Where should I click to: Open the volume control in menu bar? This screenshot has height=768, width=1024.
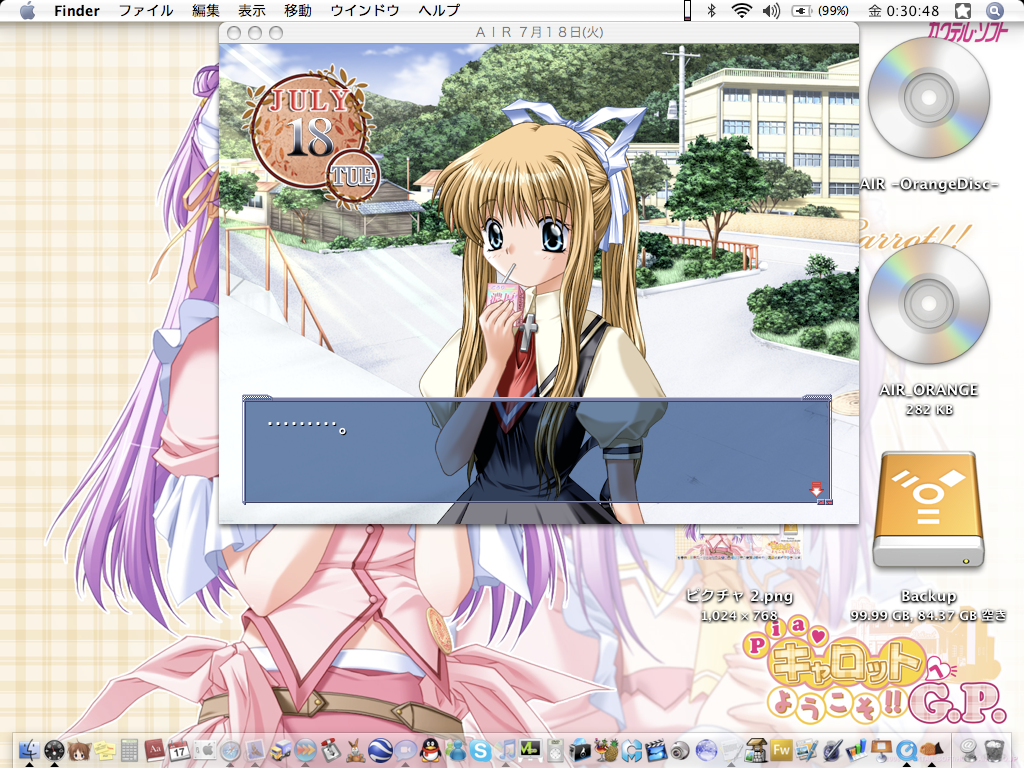771,10
